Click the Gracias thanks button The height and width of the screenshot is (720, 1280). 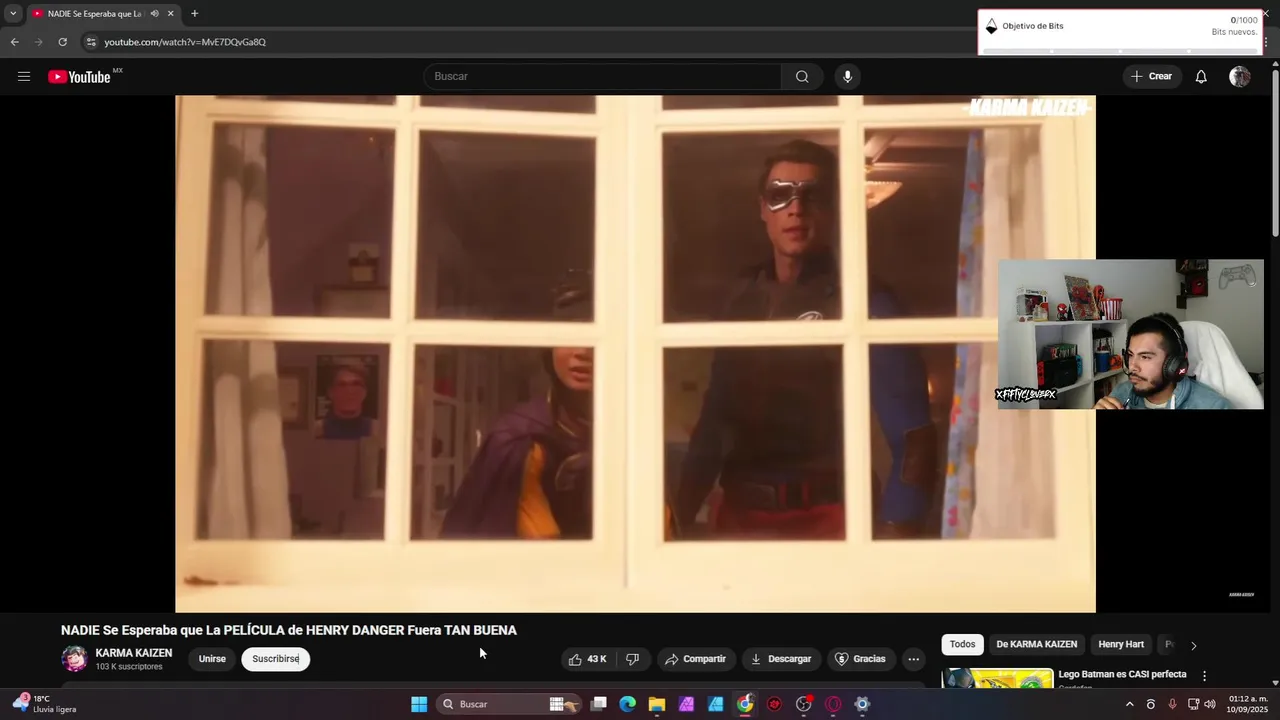click(861, 659)
